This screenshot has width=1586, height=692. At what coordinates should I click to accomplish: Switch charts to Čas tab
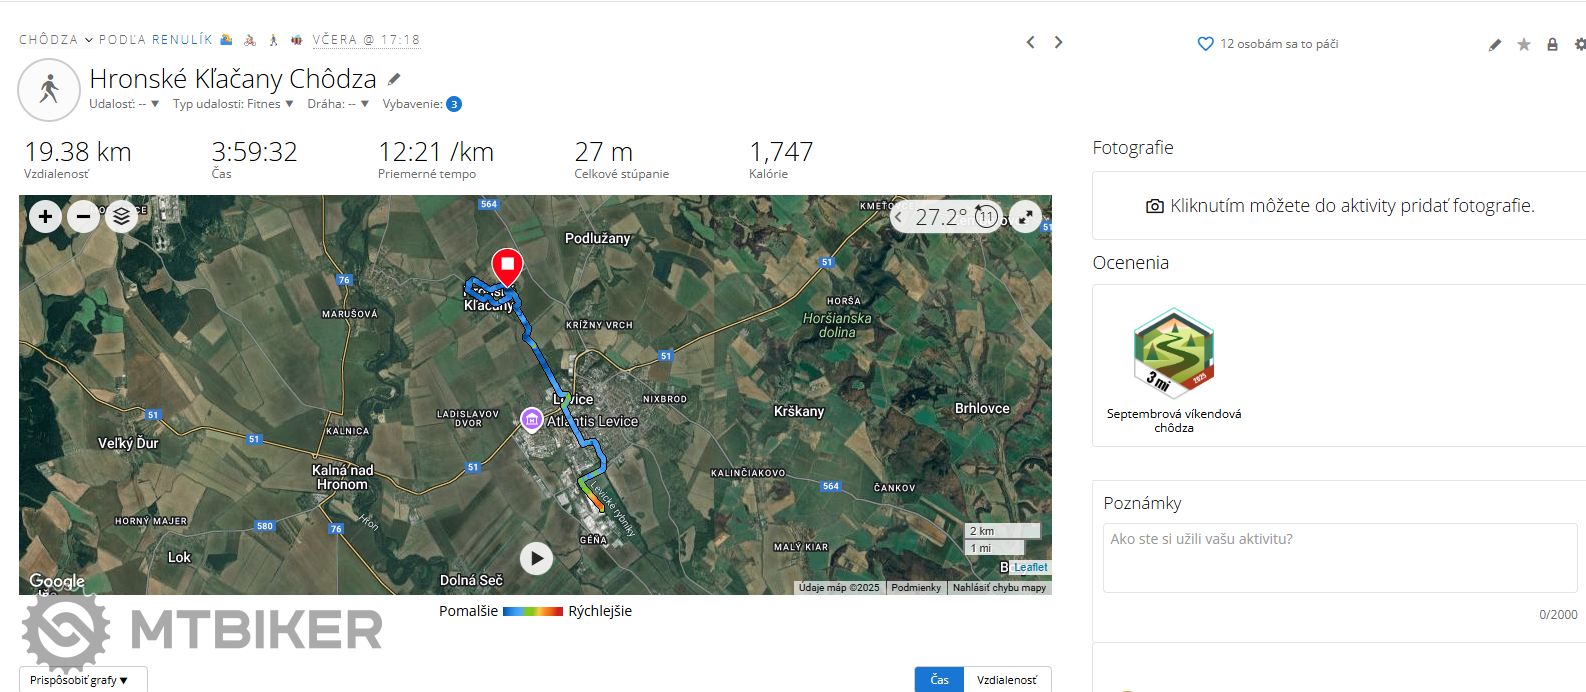pyautogui.click(x=939, y=680)
